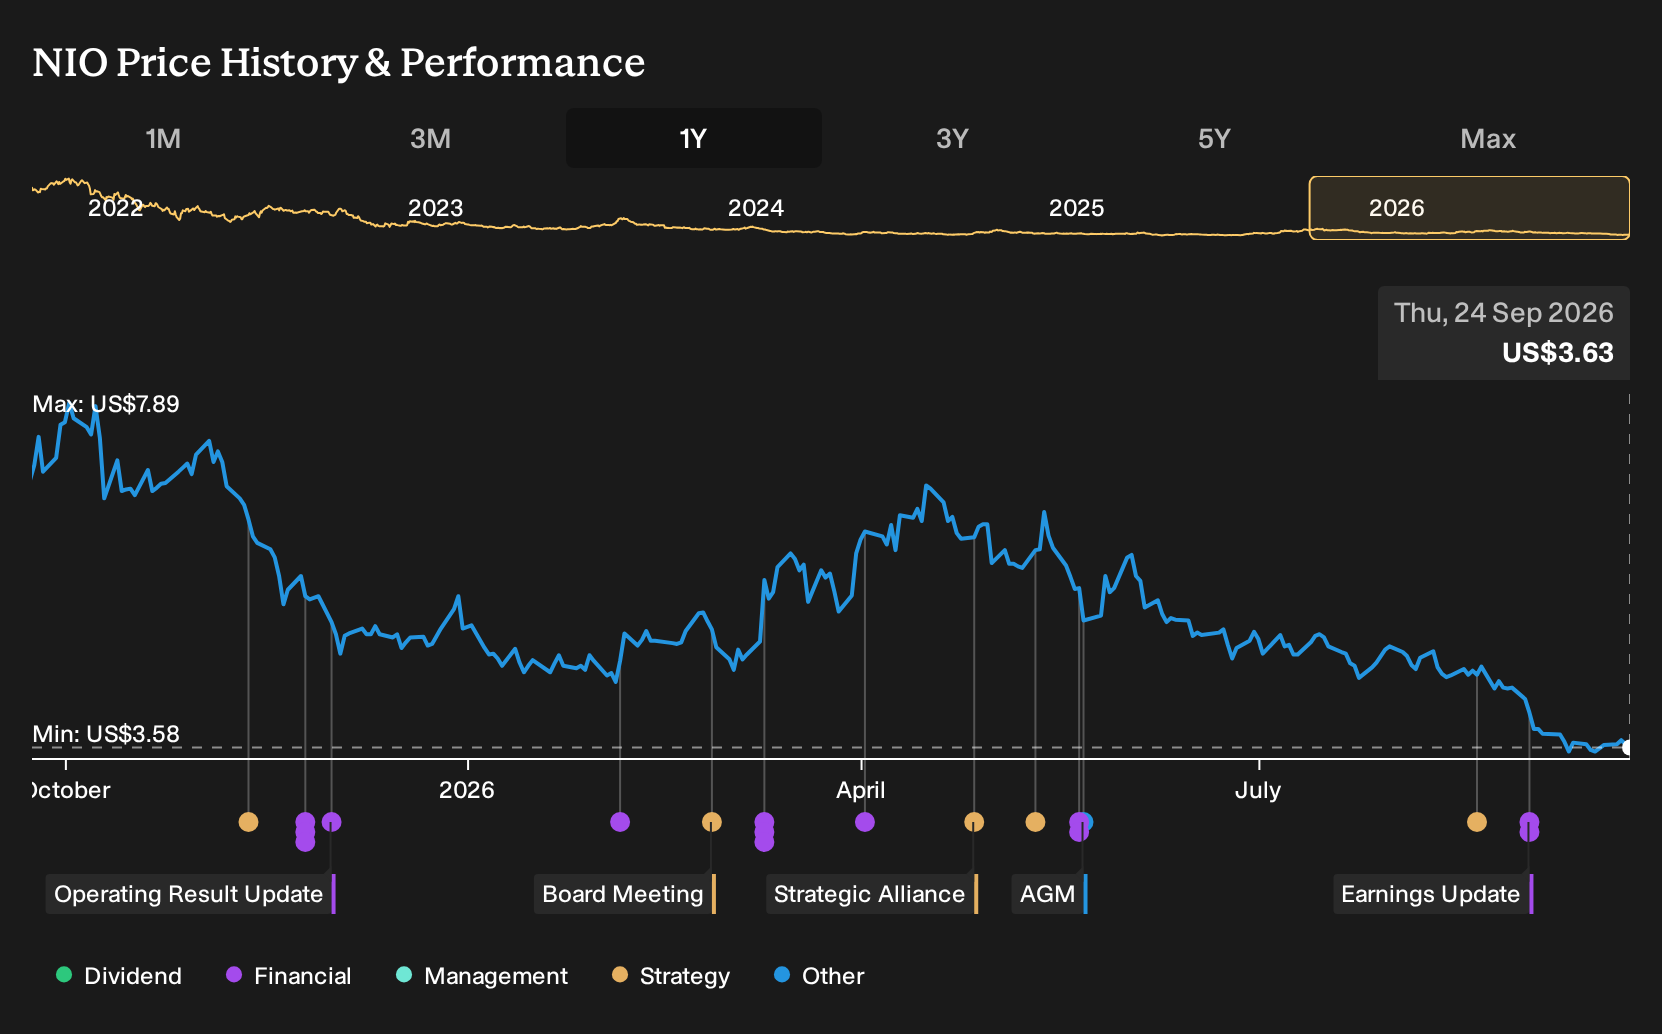The height and width of the screenshot is (1034, 1662).
Task: Click the purple Financial marker beneath April
Action: click(x=865, y=822)
